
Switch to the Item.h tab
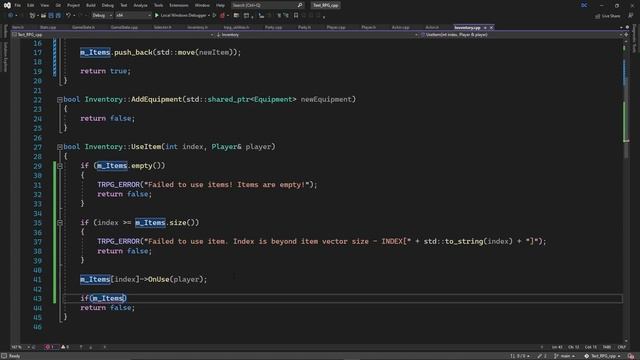pyautogui.click(x=18, y=27)
